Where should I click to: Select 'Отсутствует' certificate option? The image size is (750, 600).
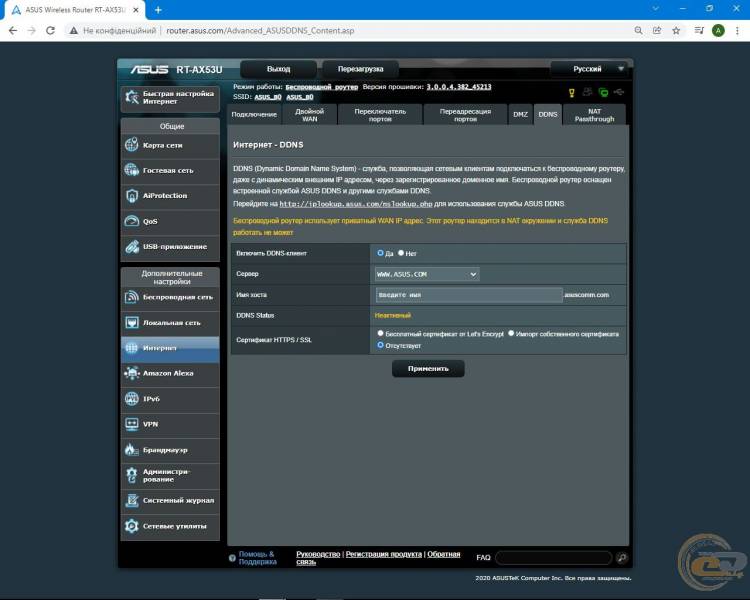tap(380, 344)
